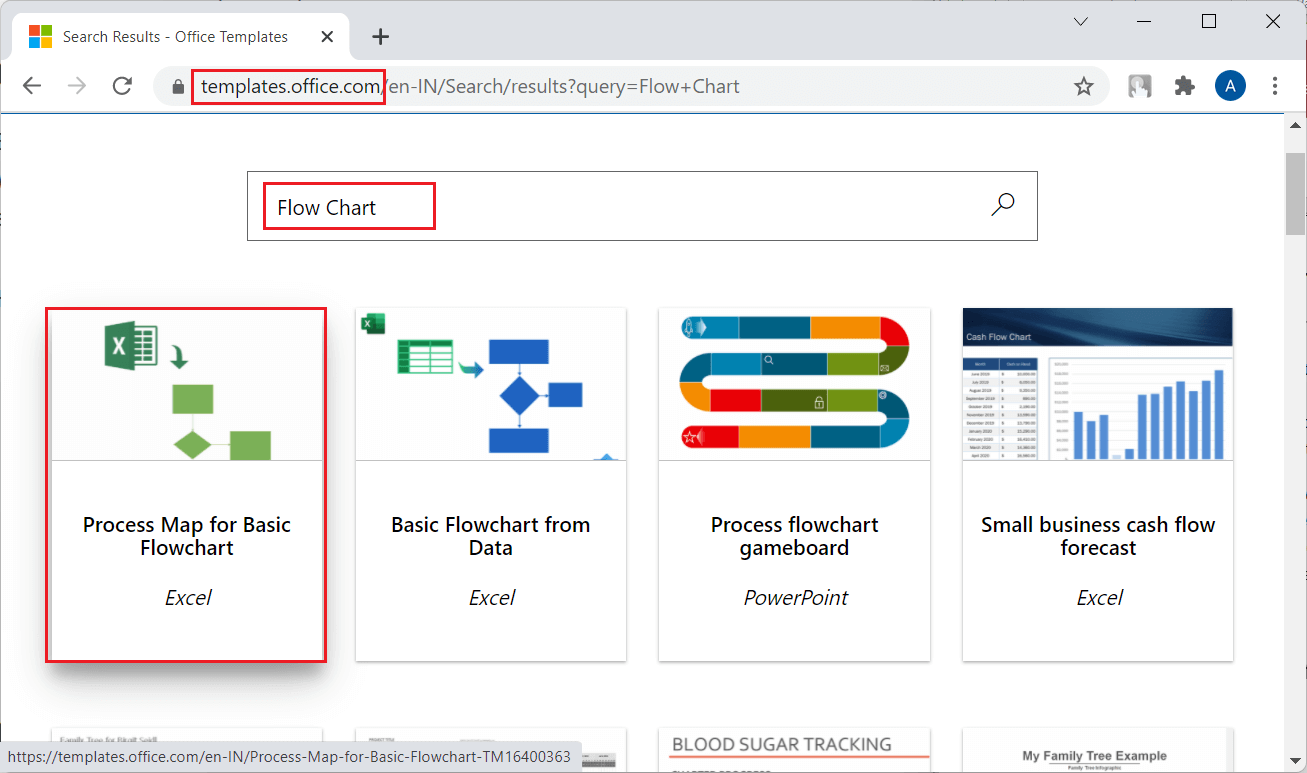Click the address bar URL
Viewport: 1307px width, 773px height.
(x=470, y=86)
